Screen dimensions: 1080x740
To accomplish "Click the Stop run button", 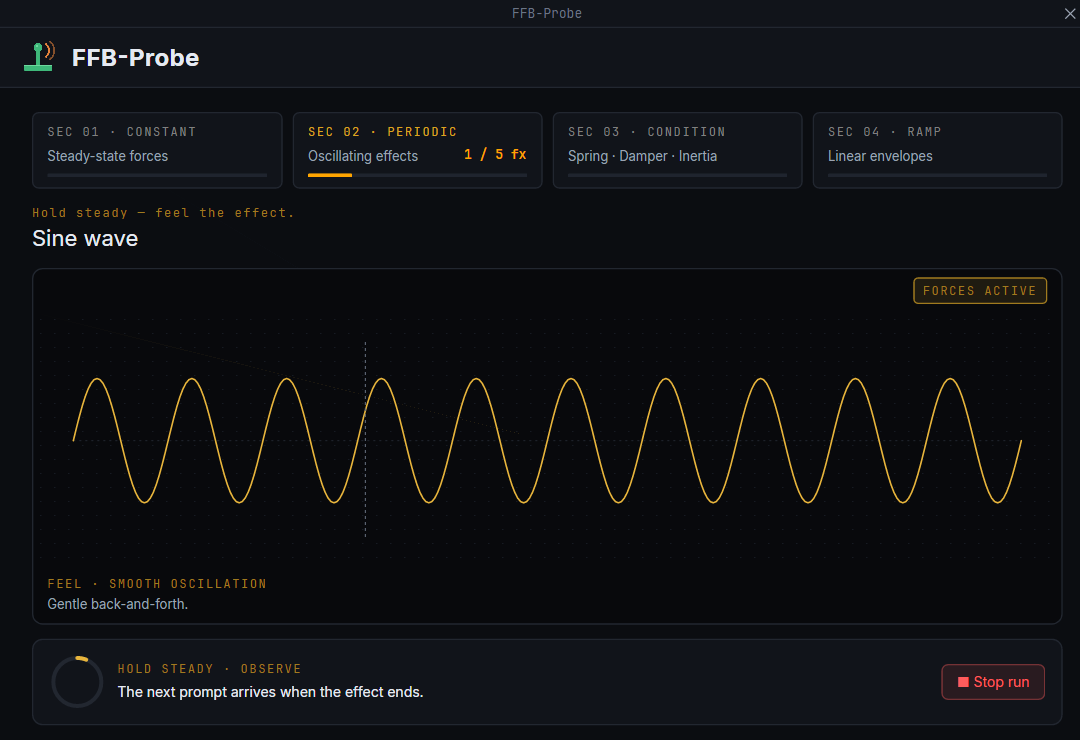I will [993, 682].
